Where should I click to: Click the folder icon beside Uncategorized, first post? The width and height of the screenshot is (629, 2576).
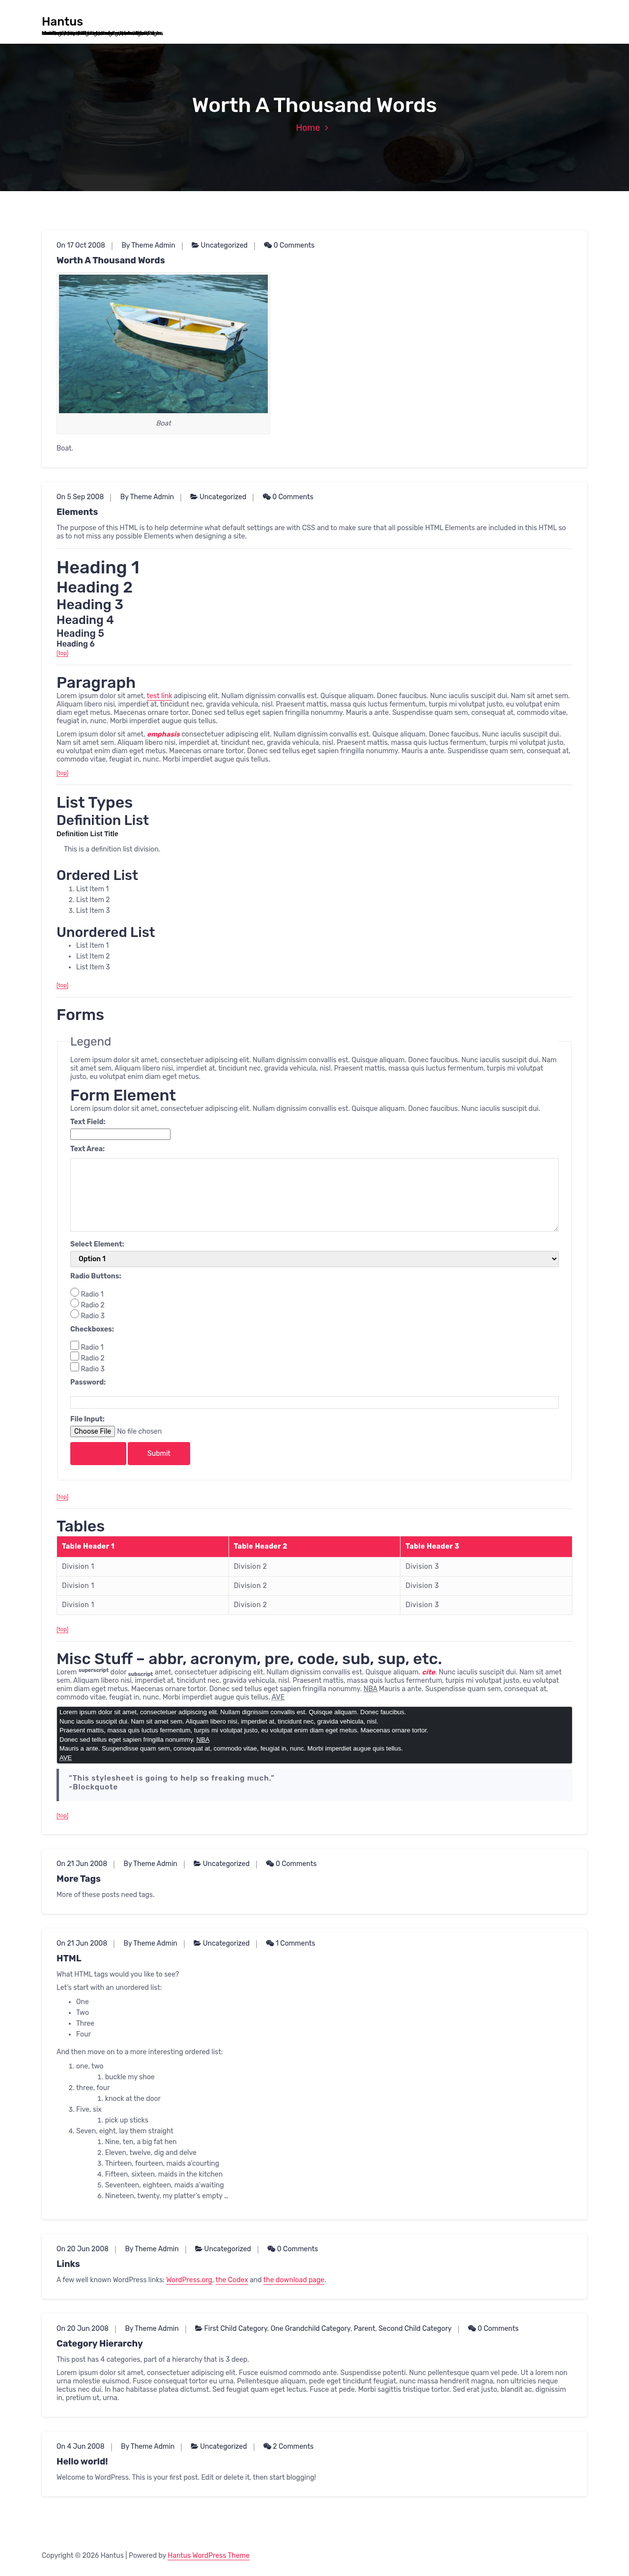195,245
